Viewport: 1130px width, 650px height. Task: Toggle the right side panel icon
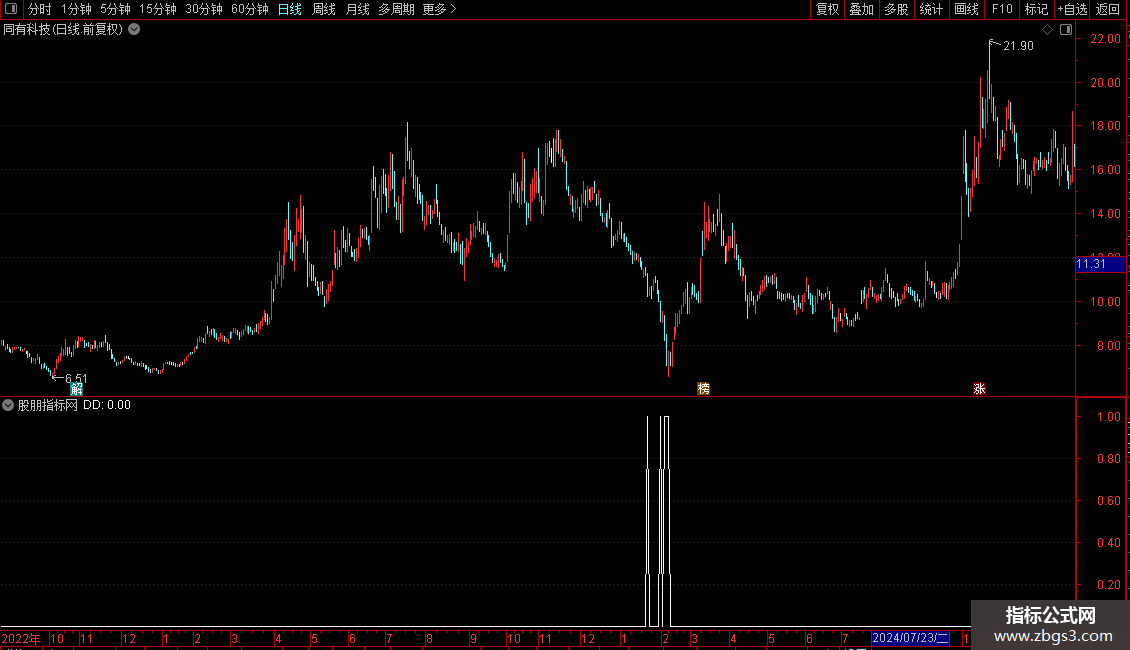pos(1066,30)
